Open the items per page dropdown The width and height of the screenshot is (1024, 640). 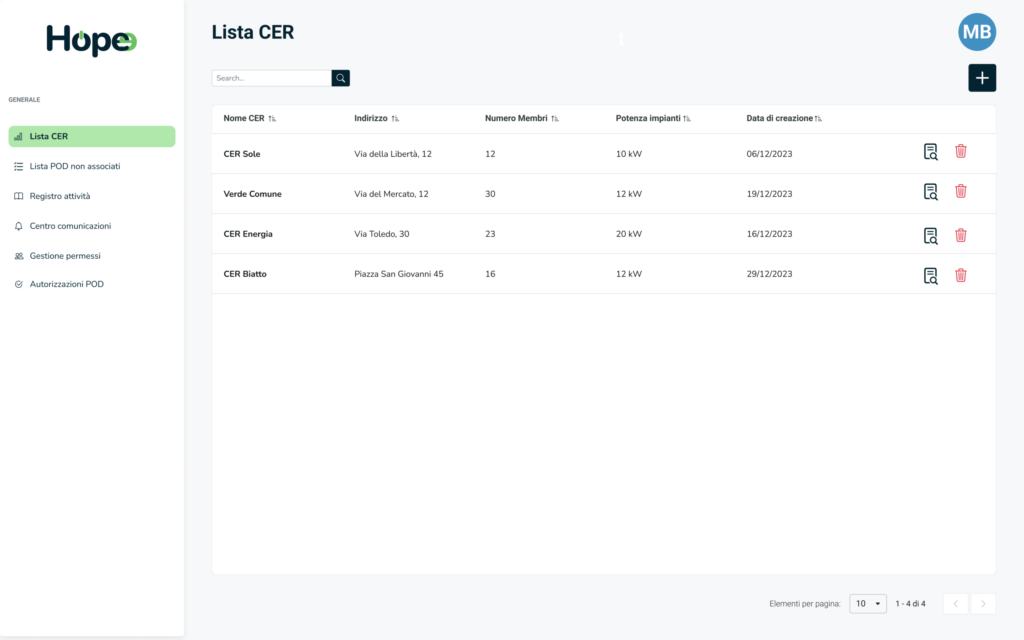[868, 604]
